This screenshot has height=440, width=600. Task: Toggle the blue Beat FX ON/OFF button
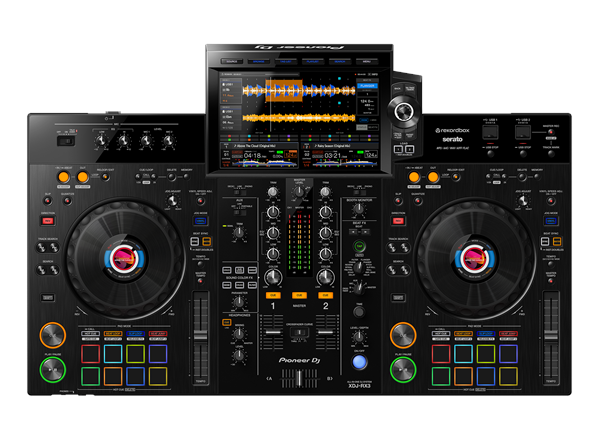(359, 362)
